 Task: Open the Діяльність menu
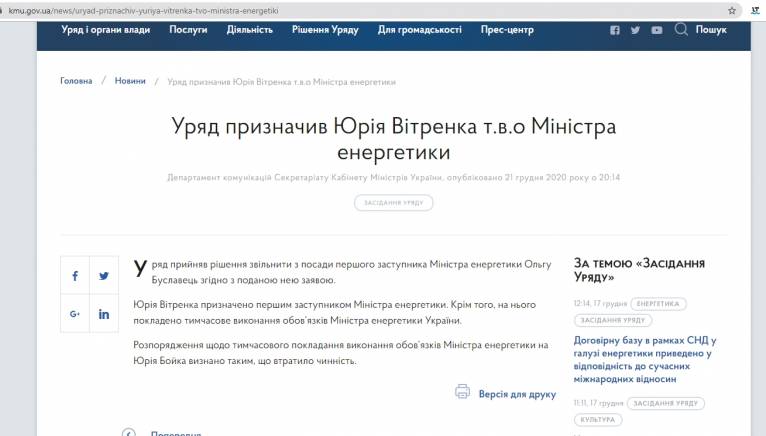[x=250, y=30]
